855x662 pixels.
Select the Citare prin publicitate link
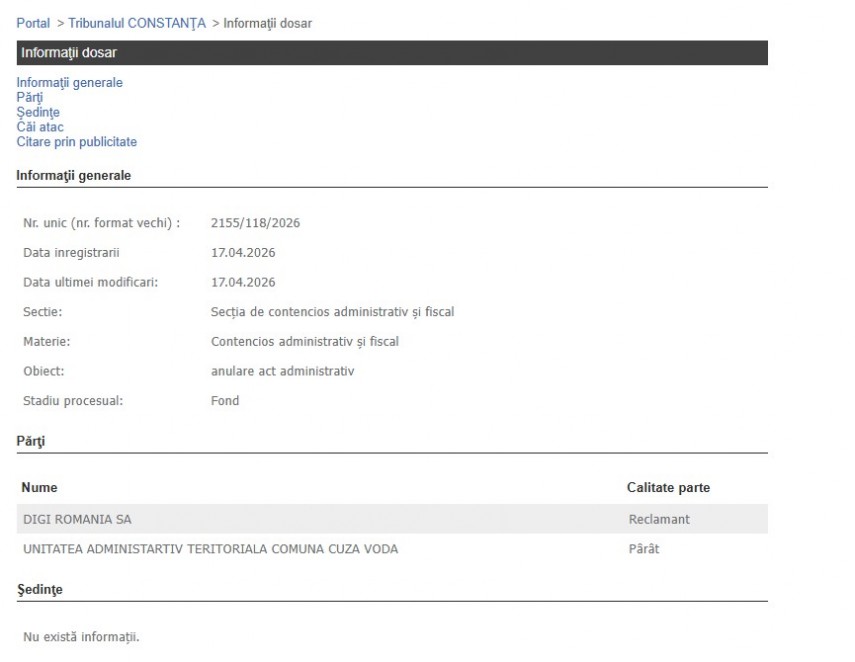tap(76, 142)
